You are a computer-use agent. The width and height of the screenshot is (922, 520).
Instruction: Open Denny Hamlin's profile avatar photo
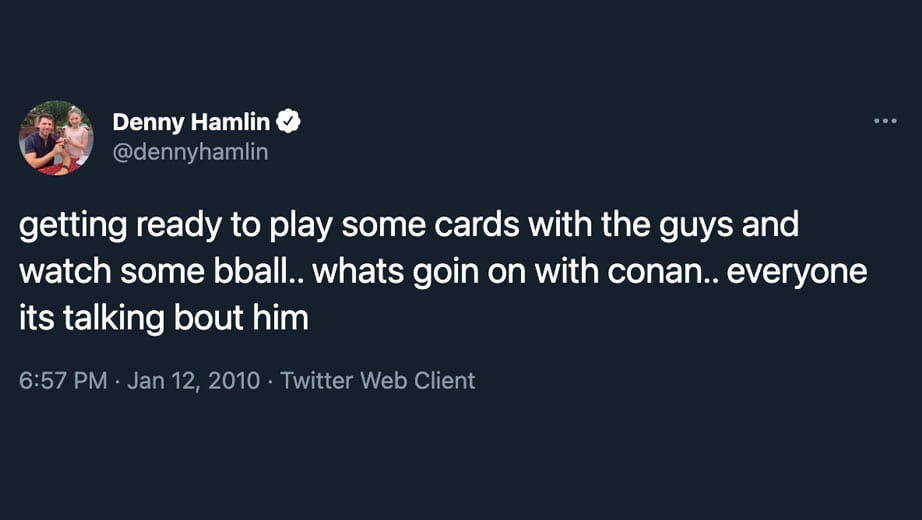(56, 138)
